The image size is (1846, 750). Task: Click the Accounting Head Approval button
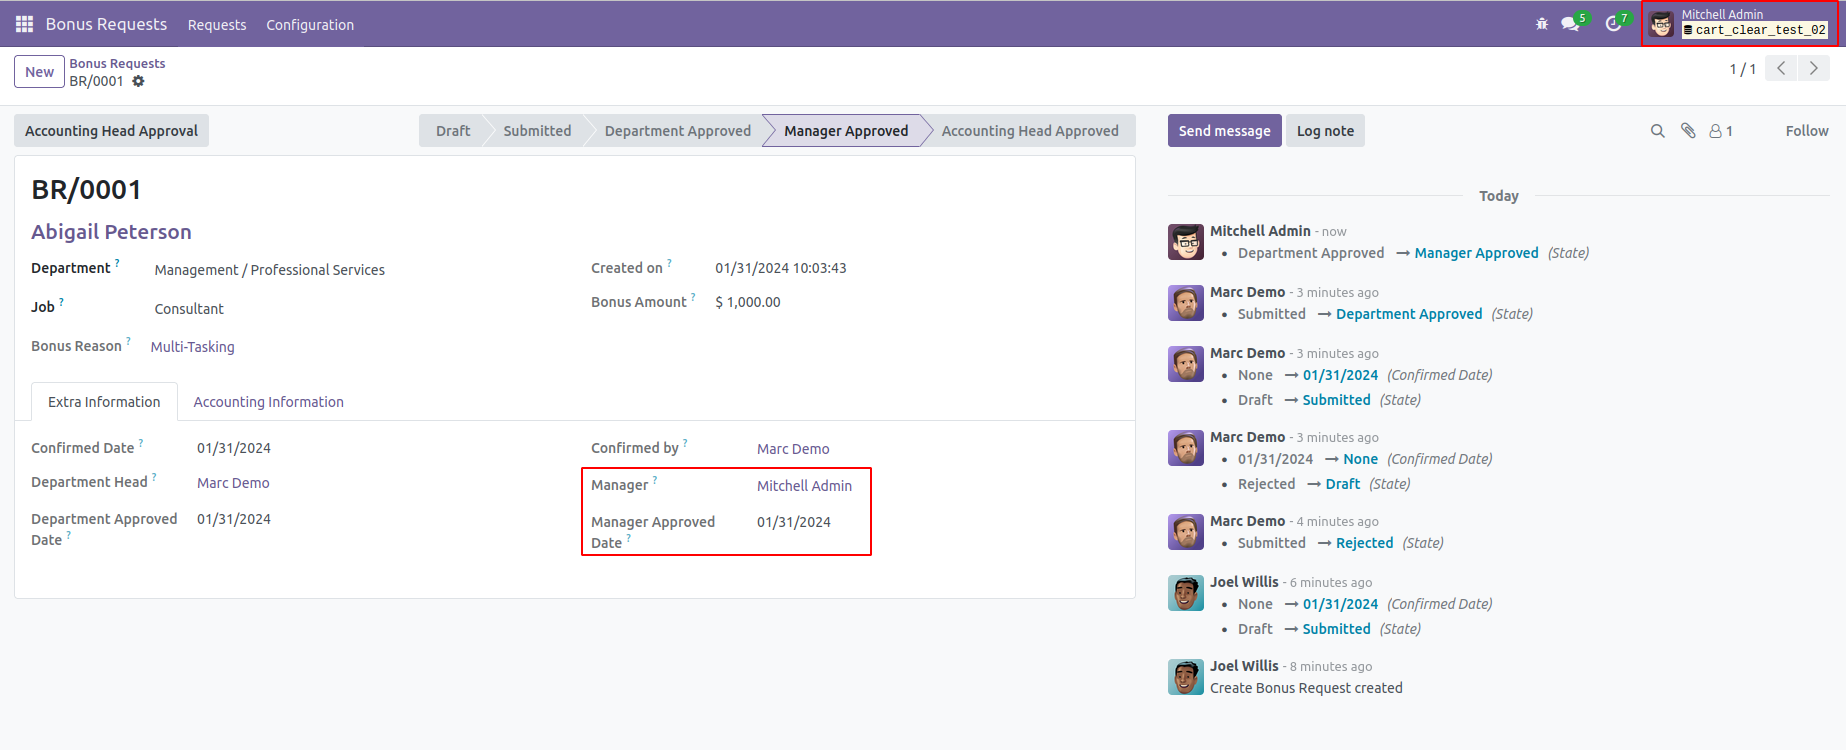pos(111,131)
